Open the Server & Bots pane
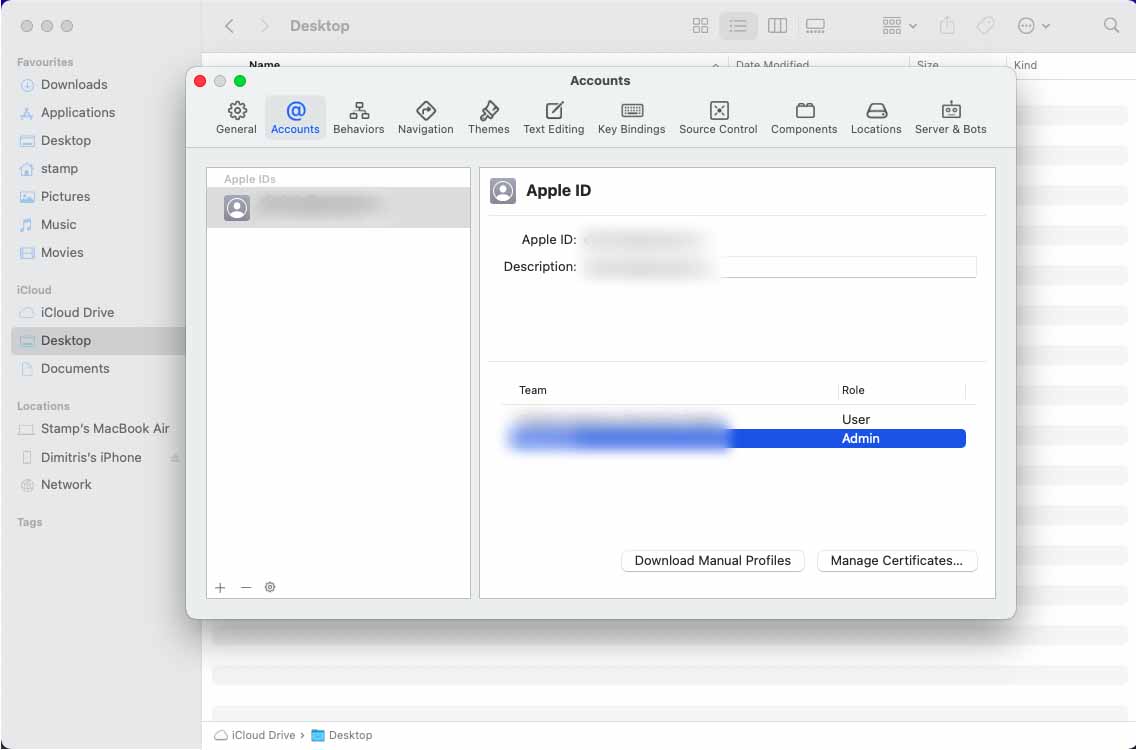Screen dimensions: 1136x750 [950, 117]
